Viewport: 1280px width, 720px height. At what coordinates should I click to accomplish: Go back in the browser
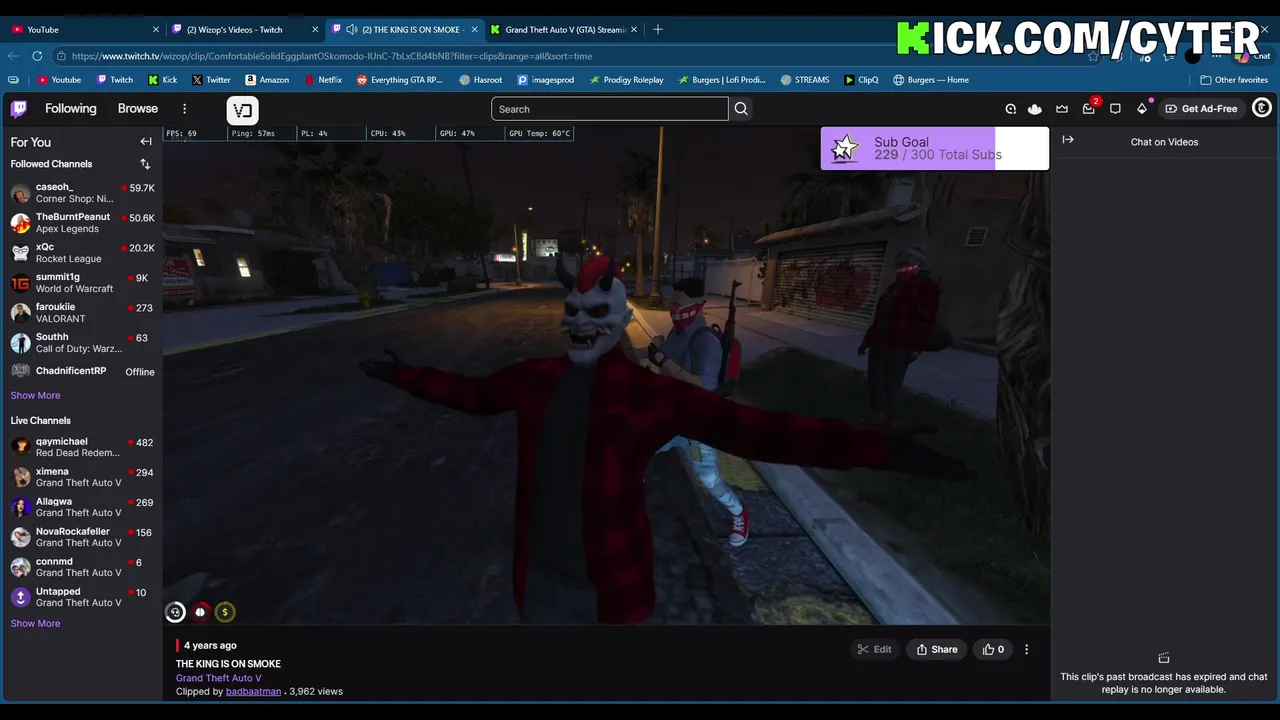[x=12, y=56]
